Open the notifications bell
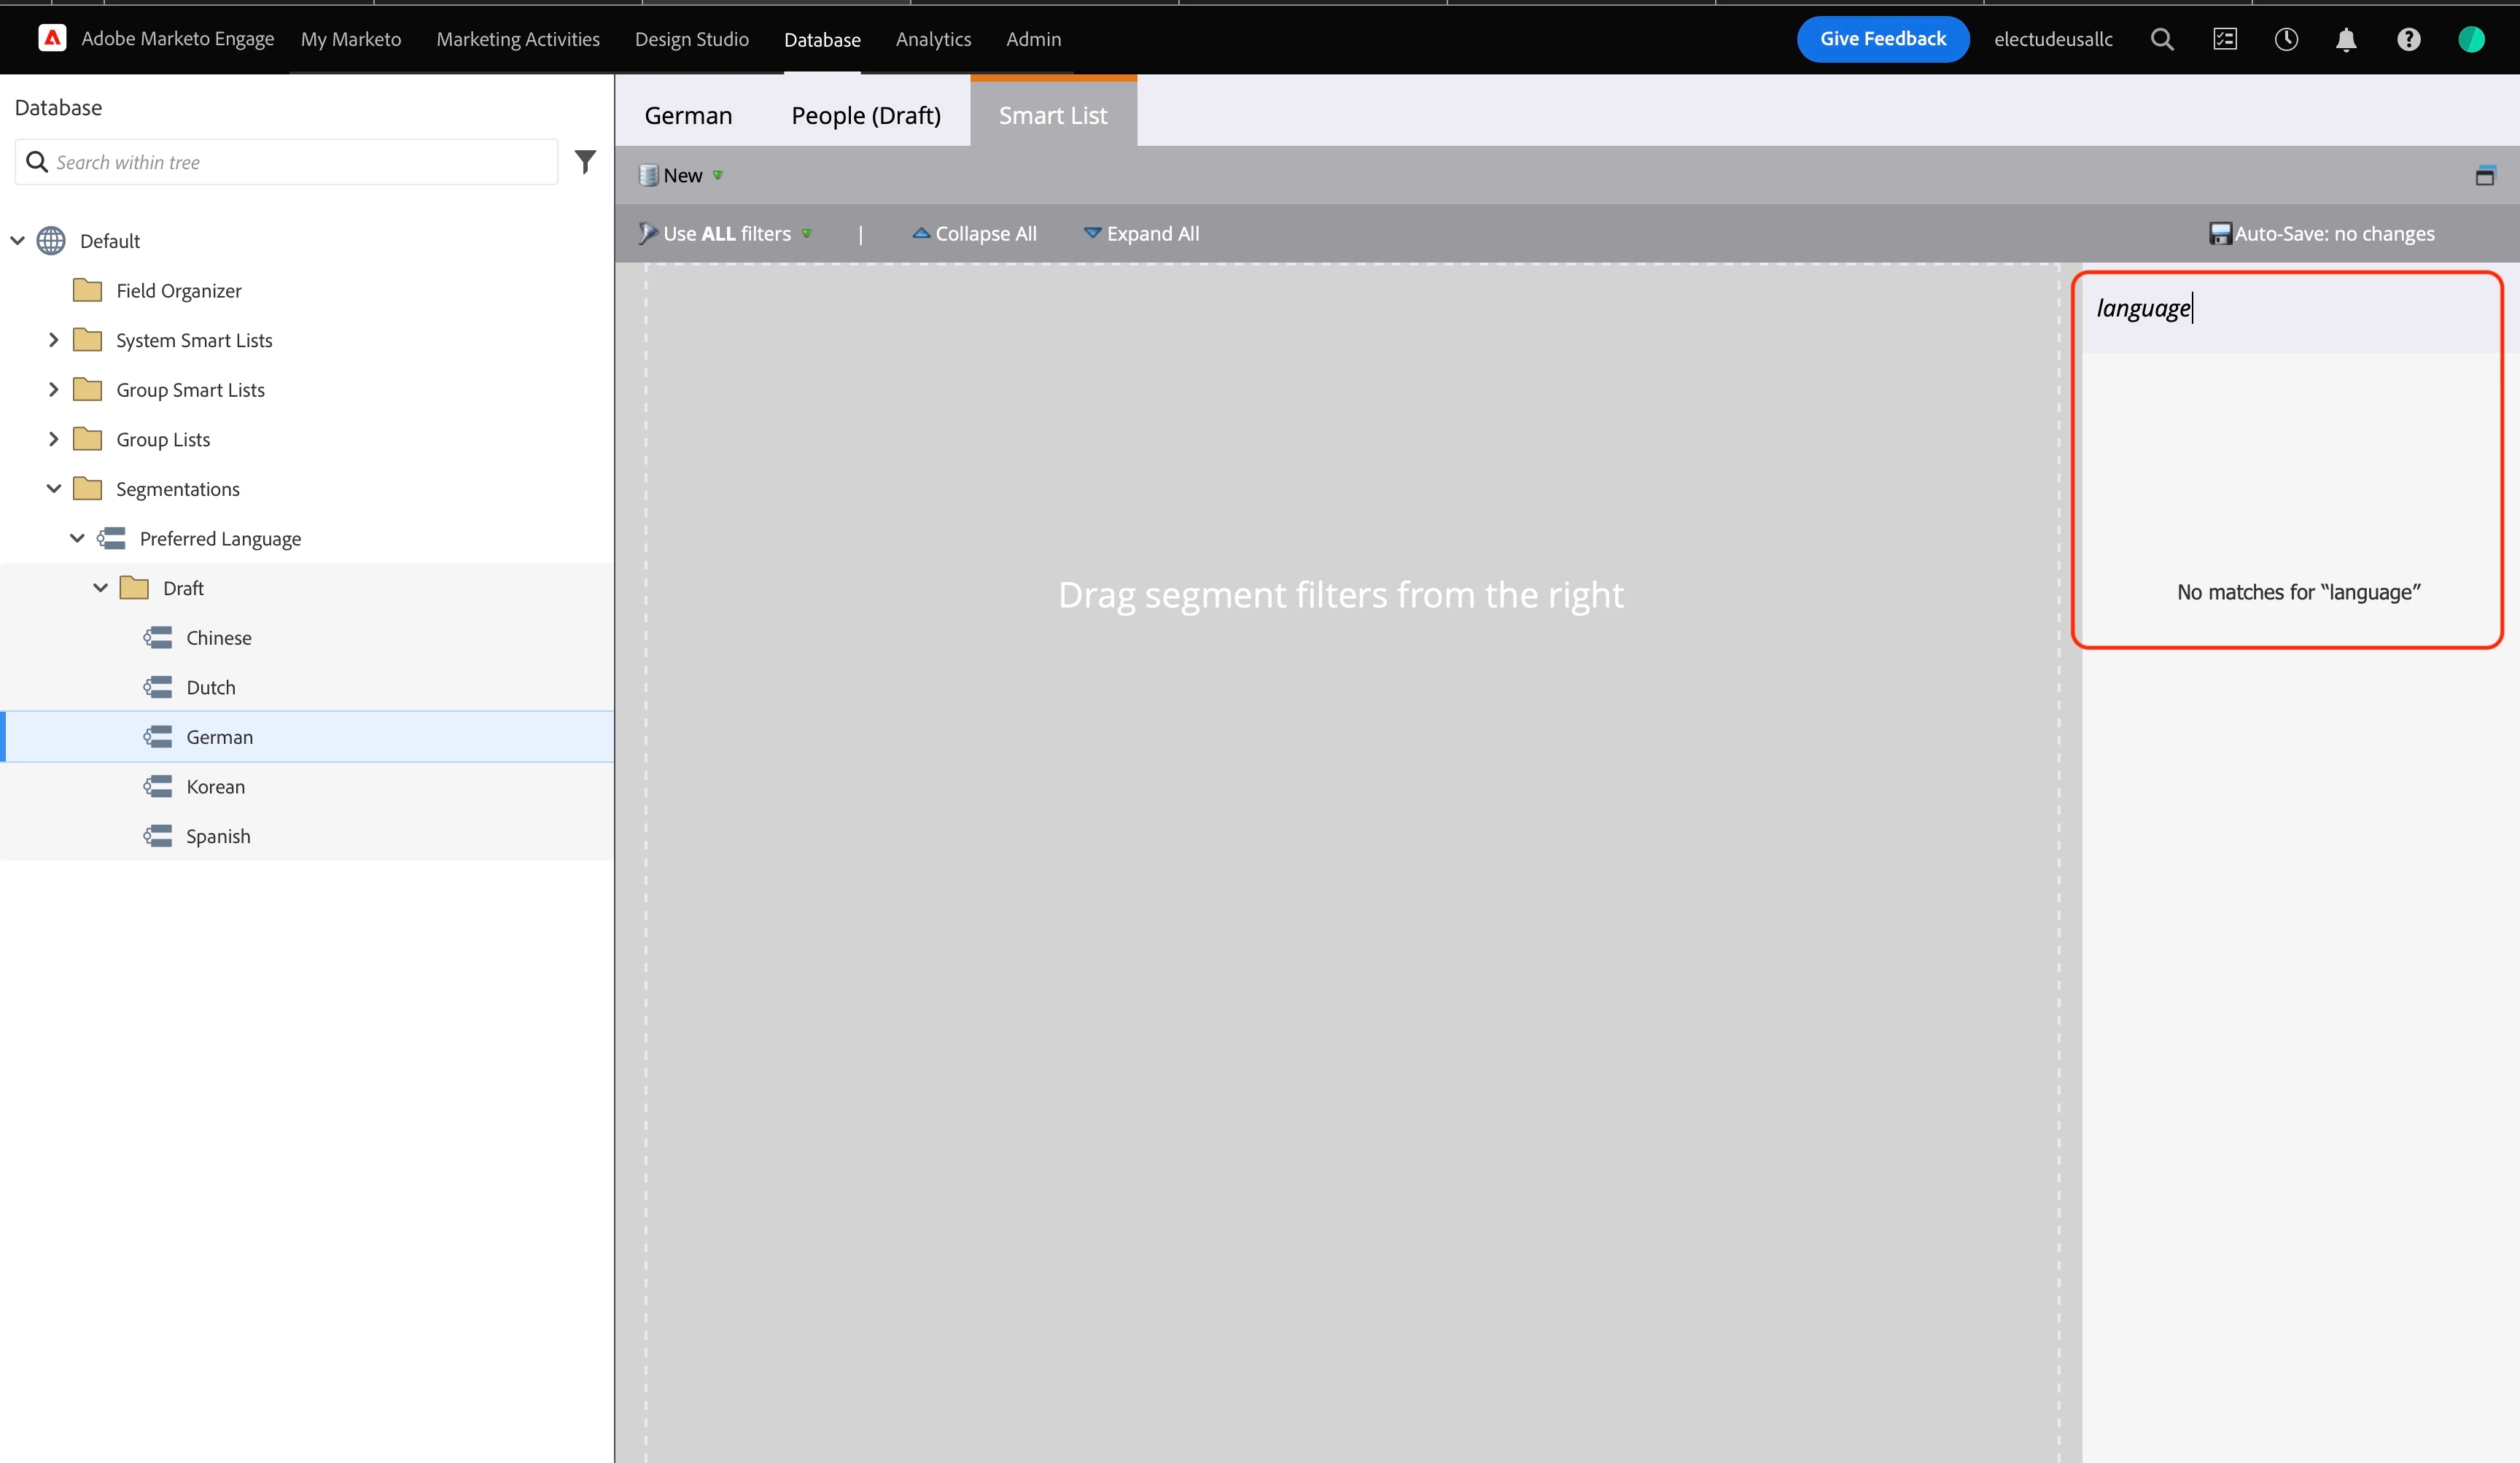The height and width of the screenshot is (1463, 2520). [x=2346, y=39]
